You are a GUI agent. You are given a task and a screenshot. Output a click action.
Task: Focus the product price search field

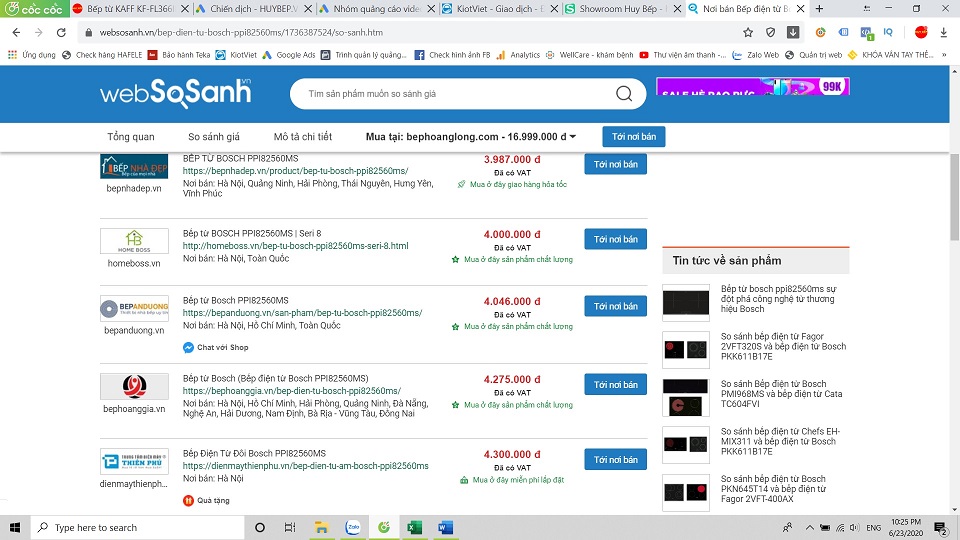click(453, 94)
